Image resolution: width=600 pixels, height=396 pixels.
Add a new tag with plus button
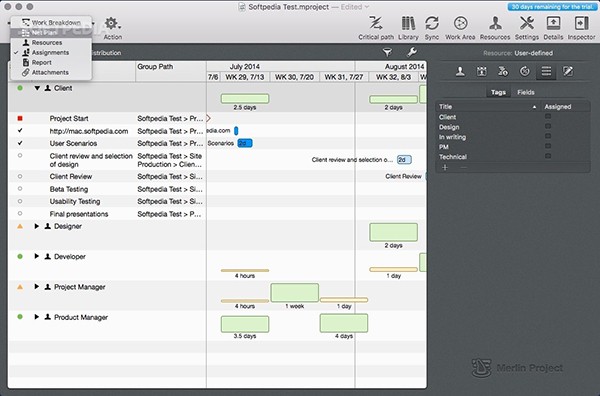[445, 168]
